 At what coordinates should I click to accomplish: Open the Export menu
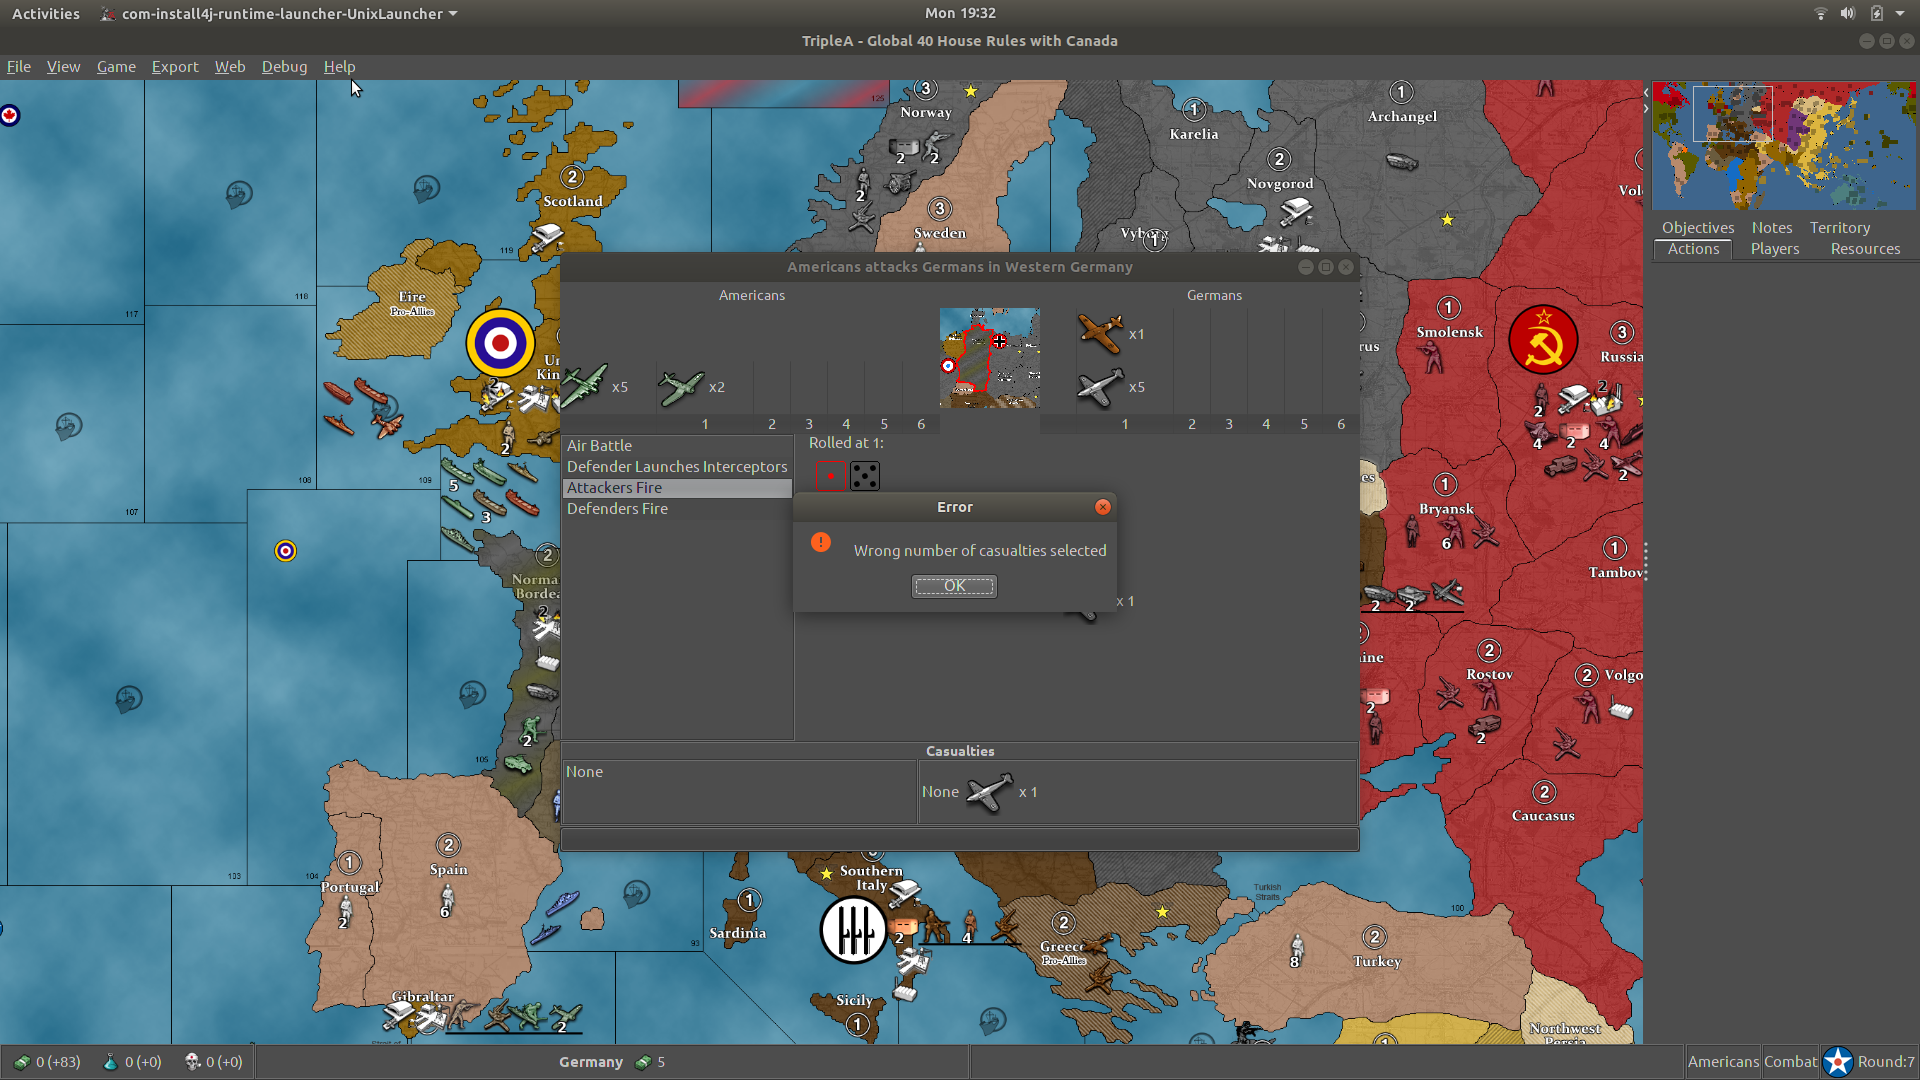tap(175, 66)
